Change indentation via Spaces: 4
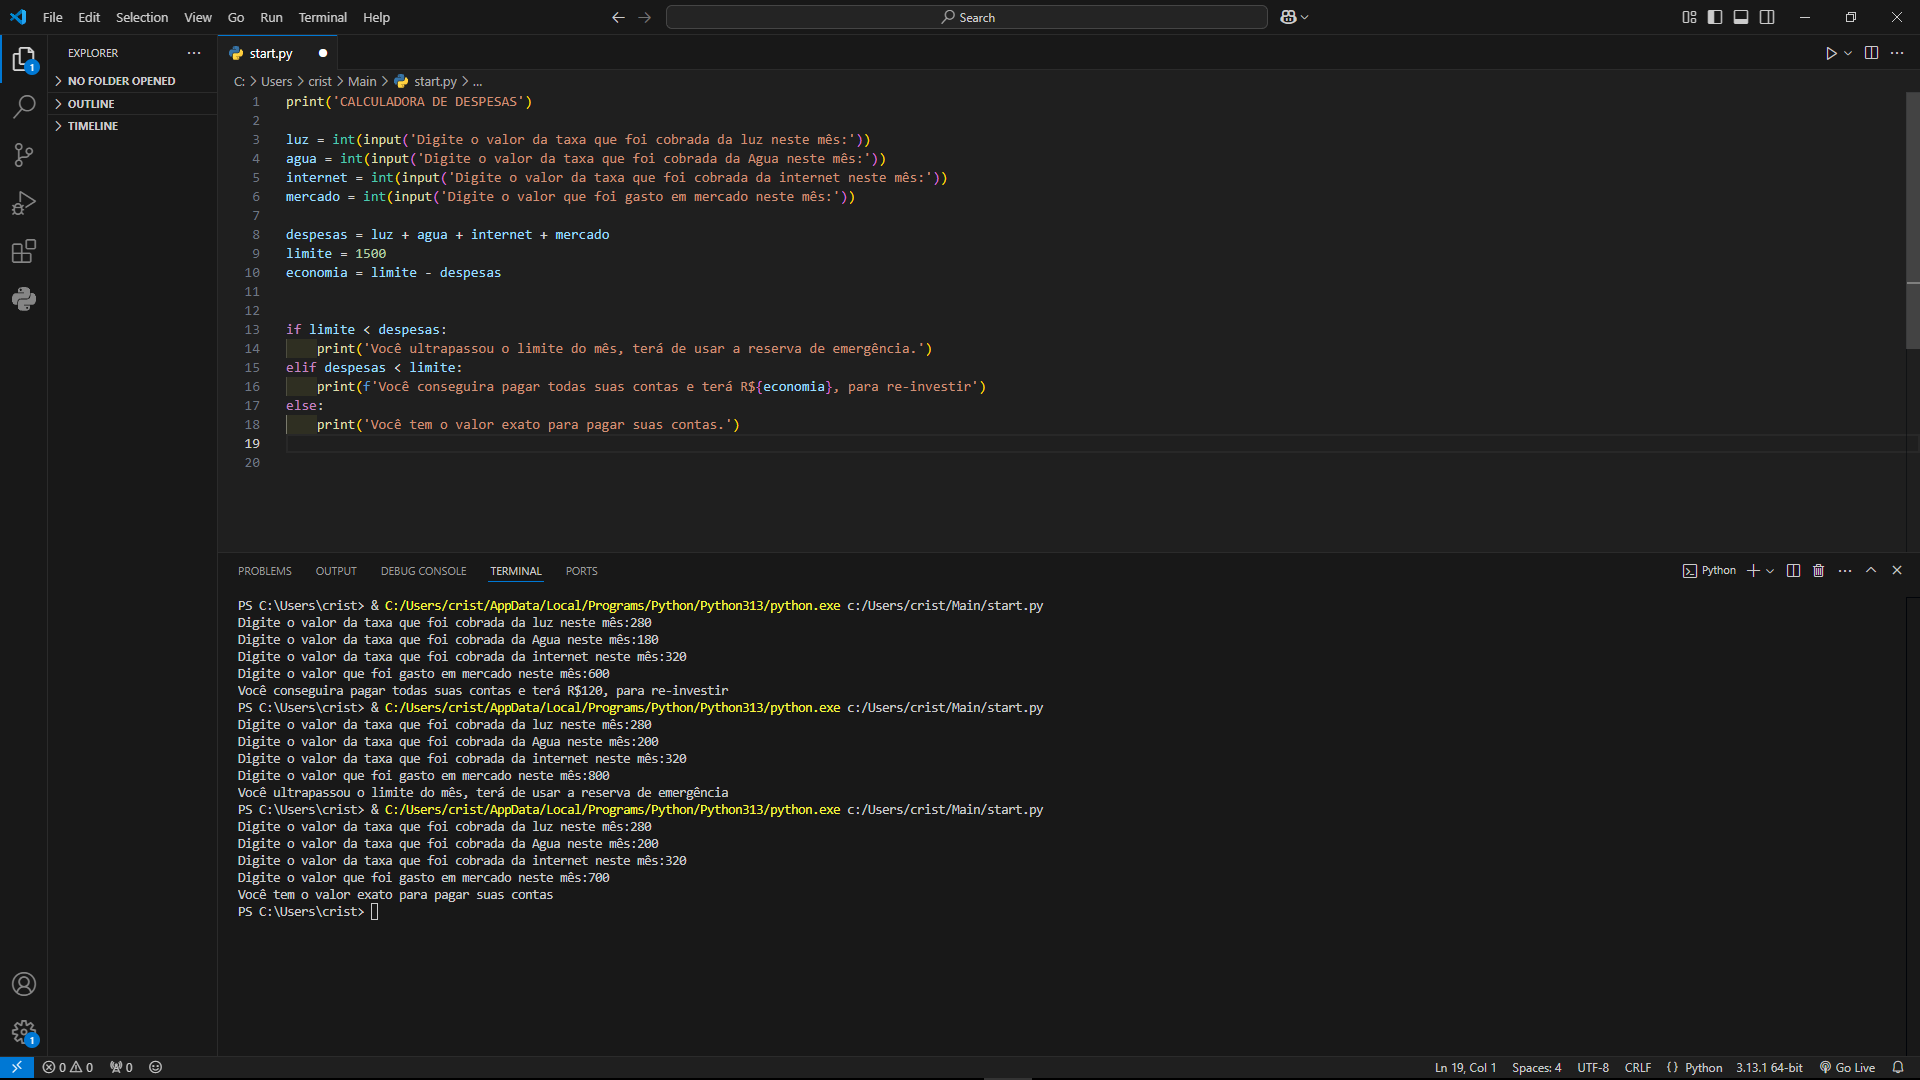This screenshot has height=1080, width=1920. tap(1537, 1067)
